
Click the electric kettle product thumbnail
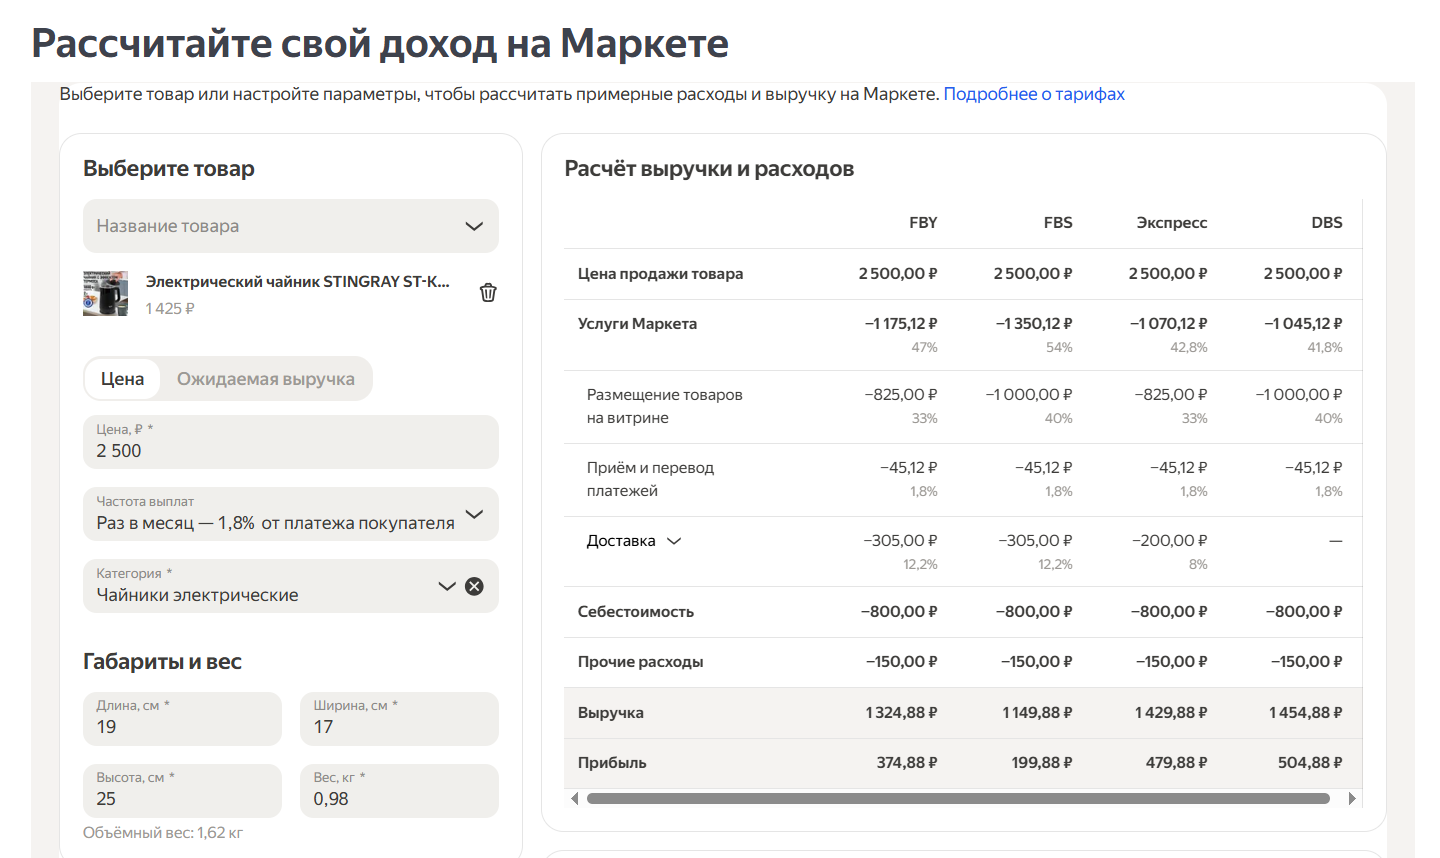click(x=105, y=293)
